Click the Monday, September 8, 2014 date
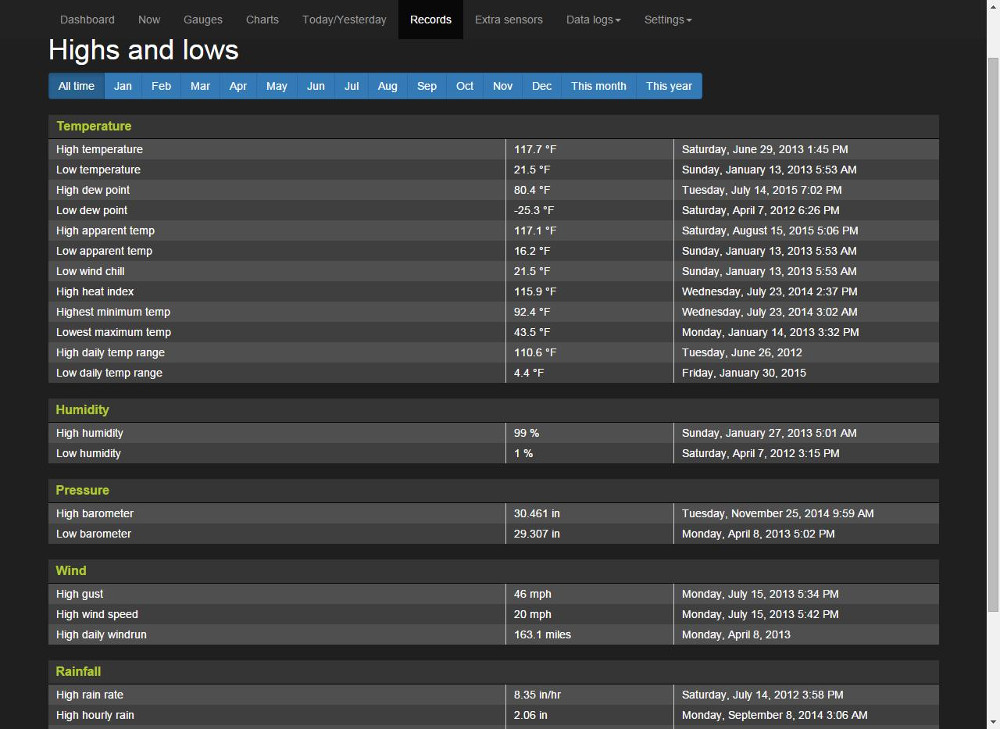 pos(774,715)
